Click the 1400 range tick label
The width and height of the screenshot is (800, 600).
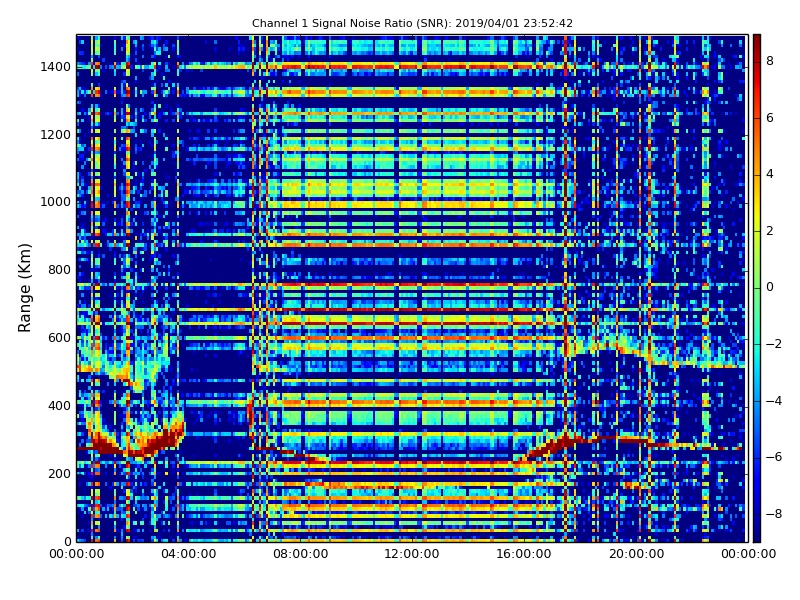click(x=55, y=67)
